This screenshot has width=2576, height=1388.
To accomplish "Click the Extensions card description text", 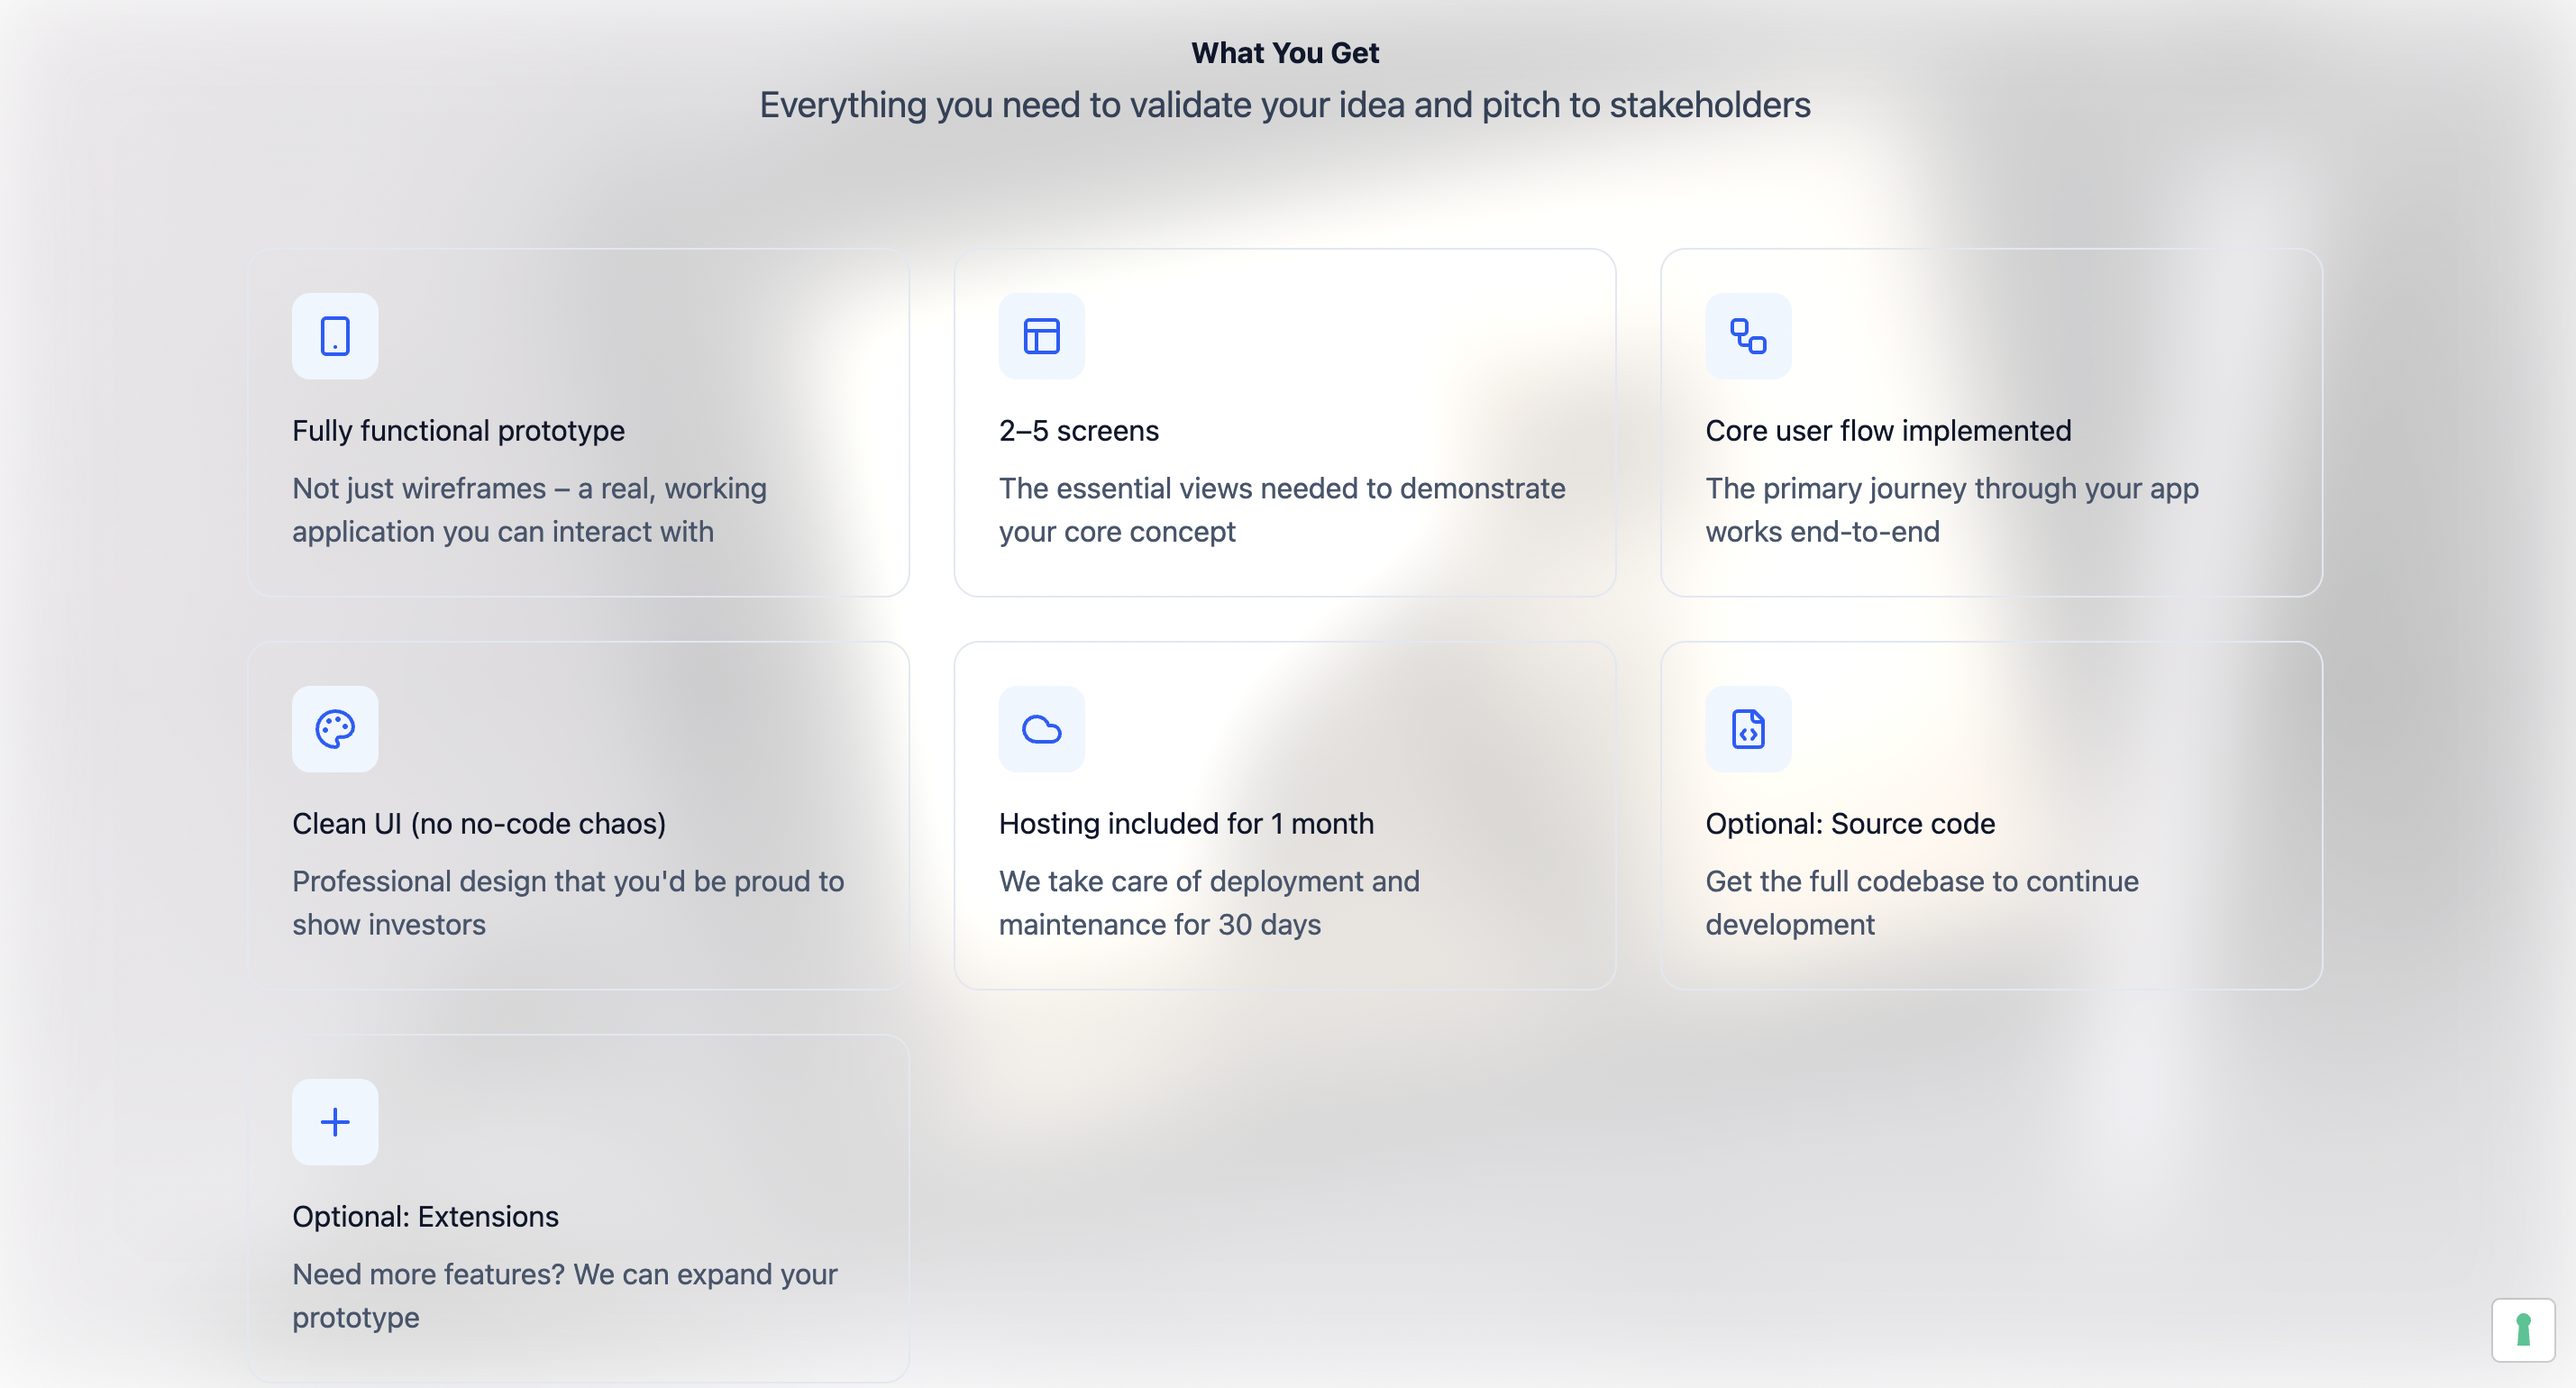I will [565, 1295].
